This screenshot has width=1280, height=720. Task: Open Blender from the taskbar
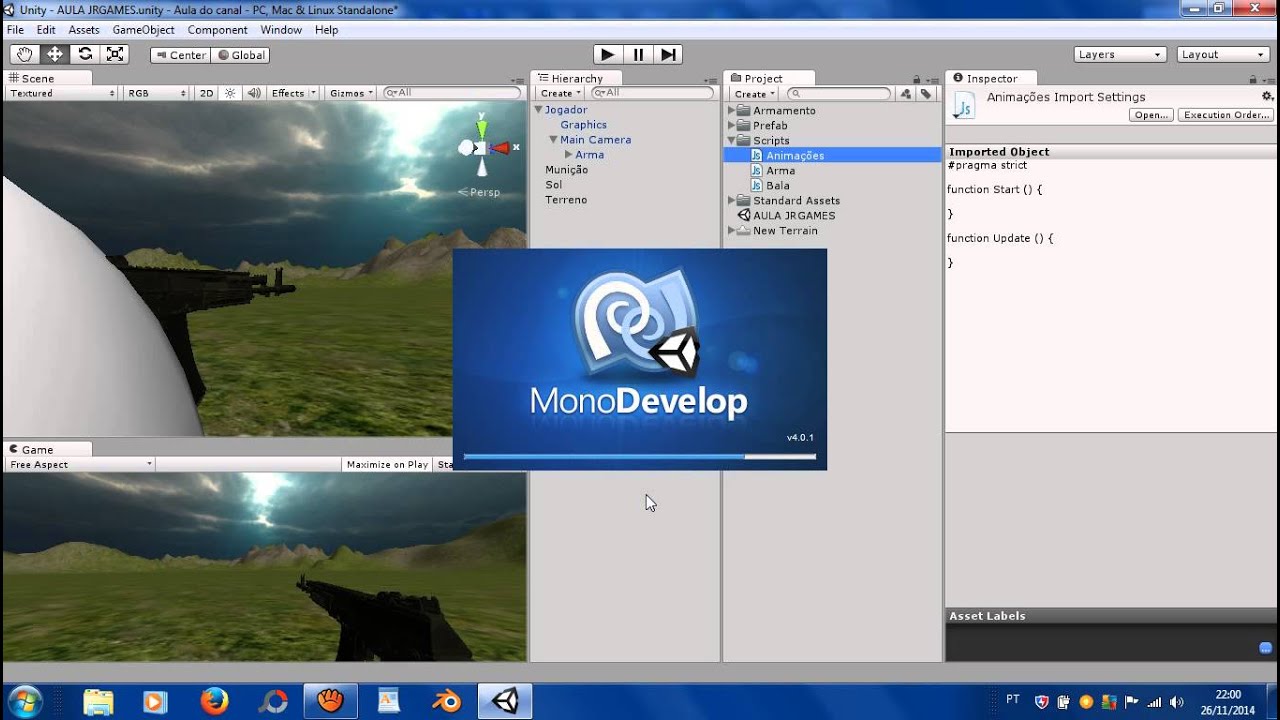pos(445,701)
